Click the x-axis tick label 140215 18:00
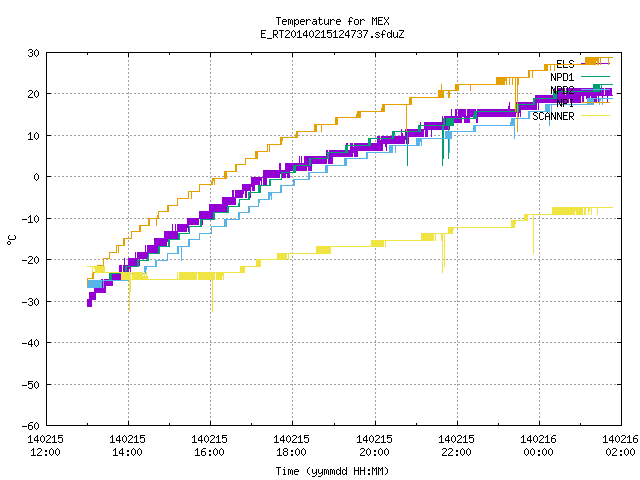Image resolution: width=640 pixels, height=480 pixels. [x=291, y=446]
